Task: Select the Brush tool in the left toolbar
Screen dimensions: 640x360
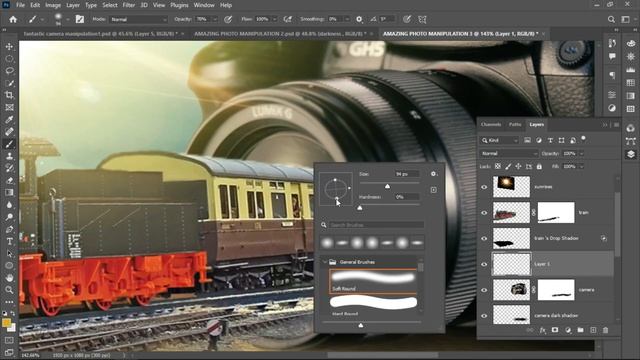Action: click(x=9, y=144)
